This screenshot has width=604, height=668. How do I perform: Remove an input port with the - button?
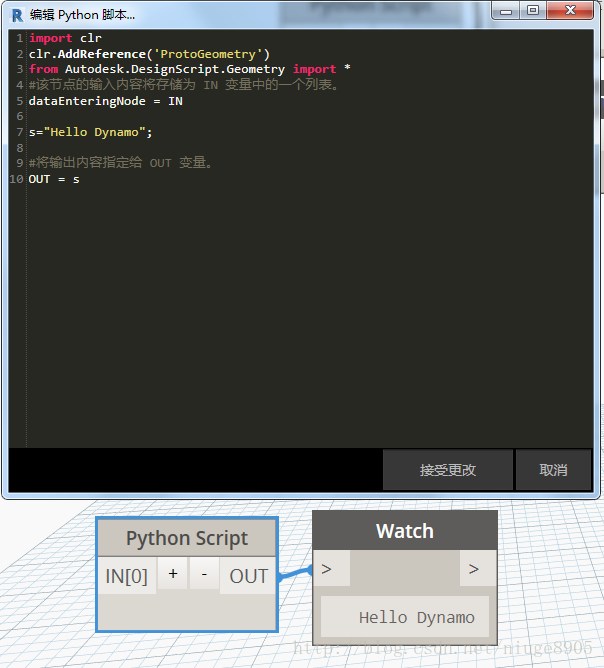204,574
